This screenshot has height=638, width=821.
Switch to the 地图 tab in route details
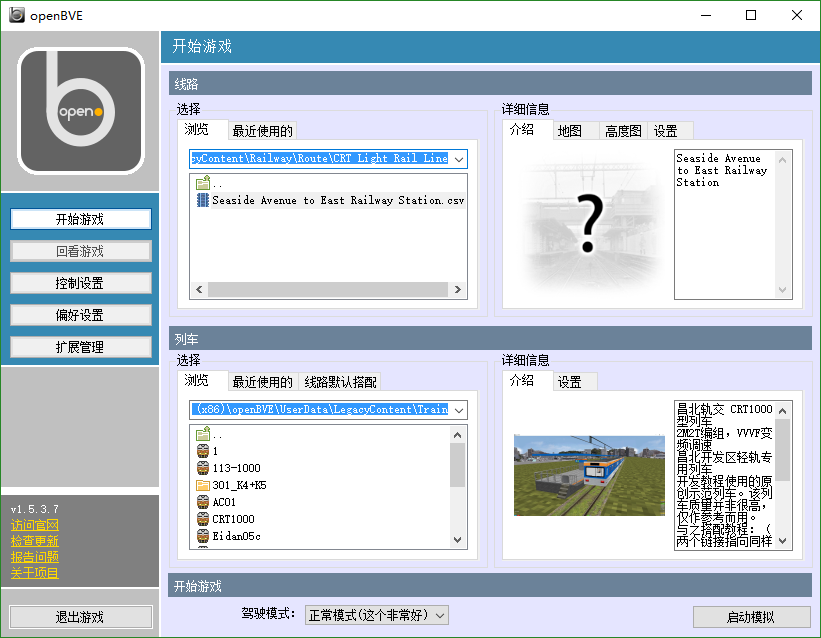pyautogui.click(x=570, y=131)
